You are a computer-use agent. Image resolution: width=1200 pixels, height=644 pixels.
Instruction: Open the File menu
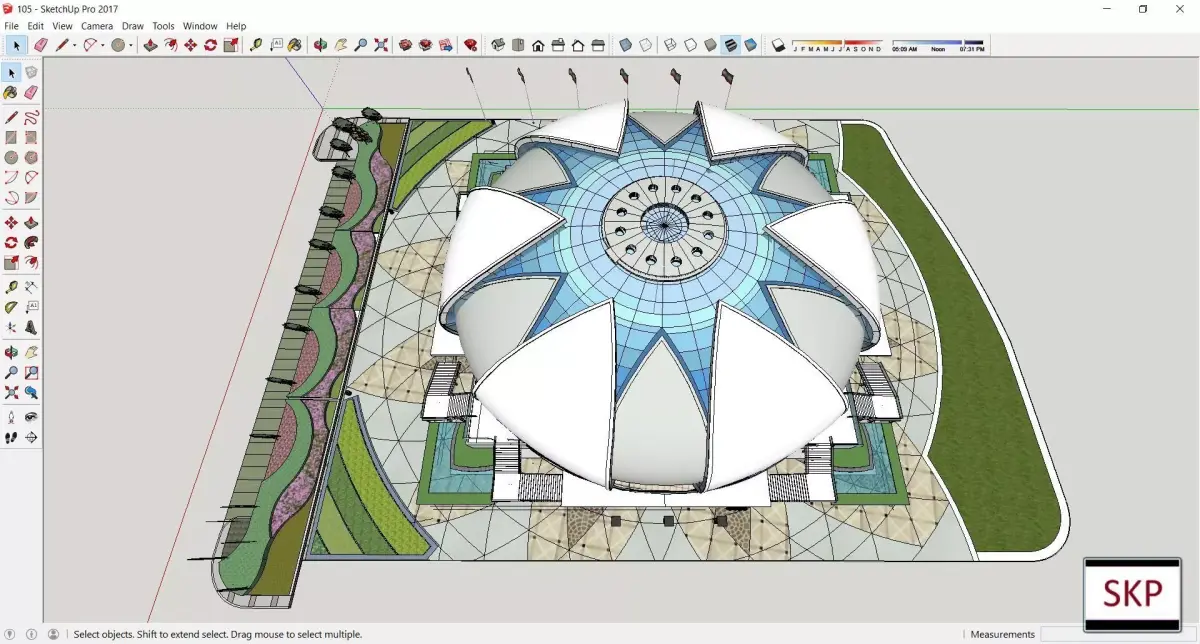[x=12, y=26]
